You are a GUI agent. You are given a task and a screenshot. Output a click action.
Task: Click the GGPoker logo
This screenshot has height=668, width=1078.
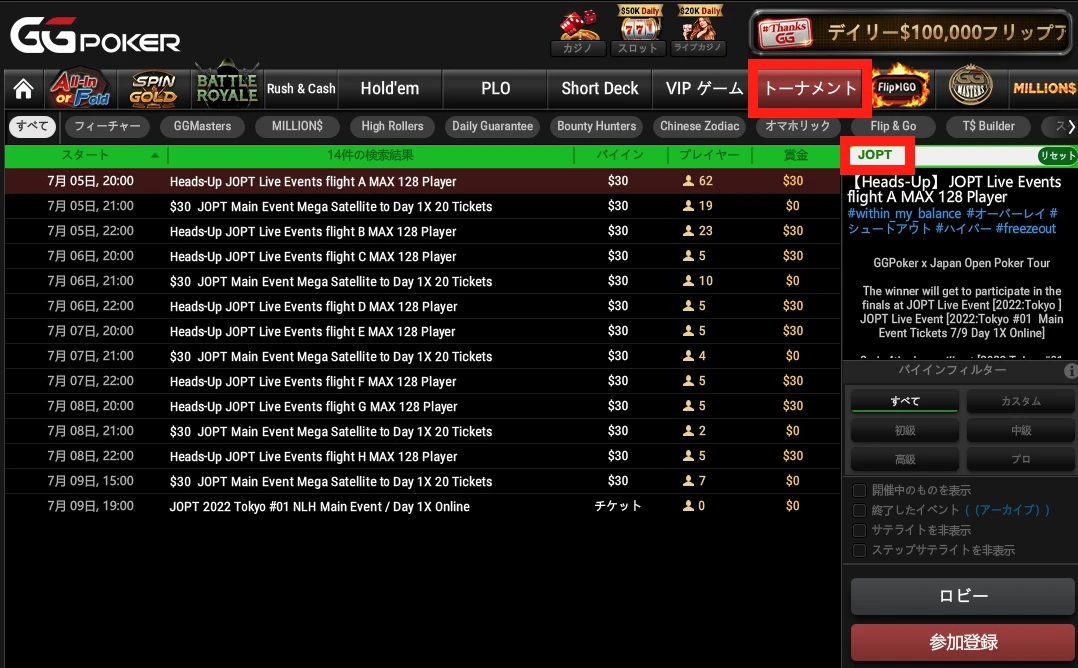[95, 36]
